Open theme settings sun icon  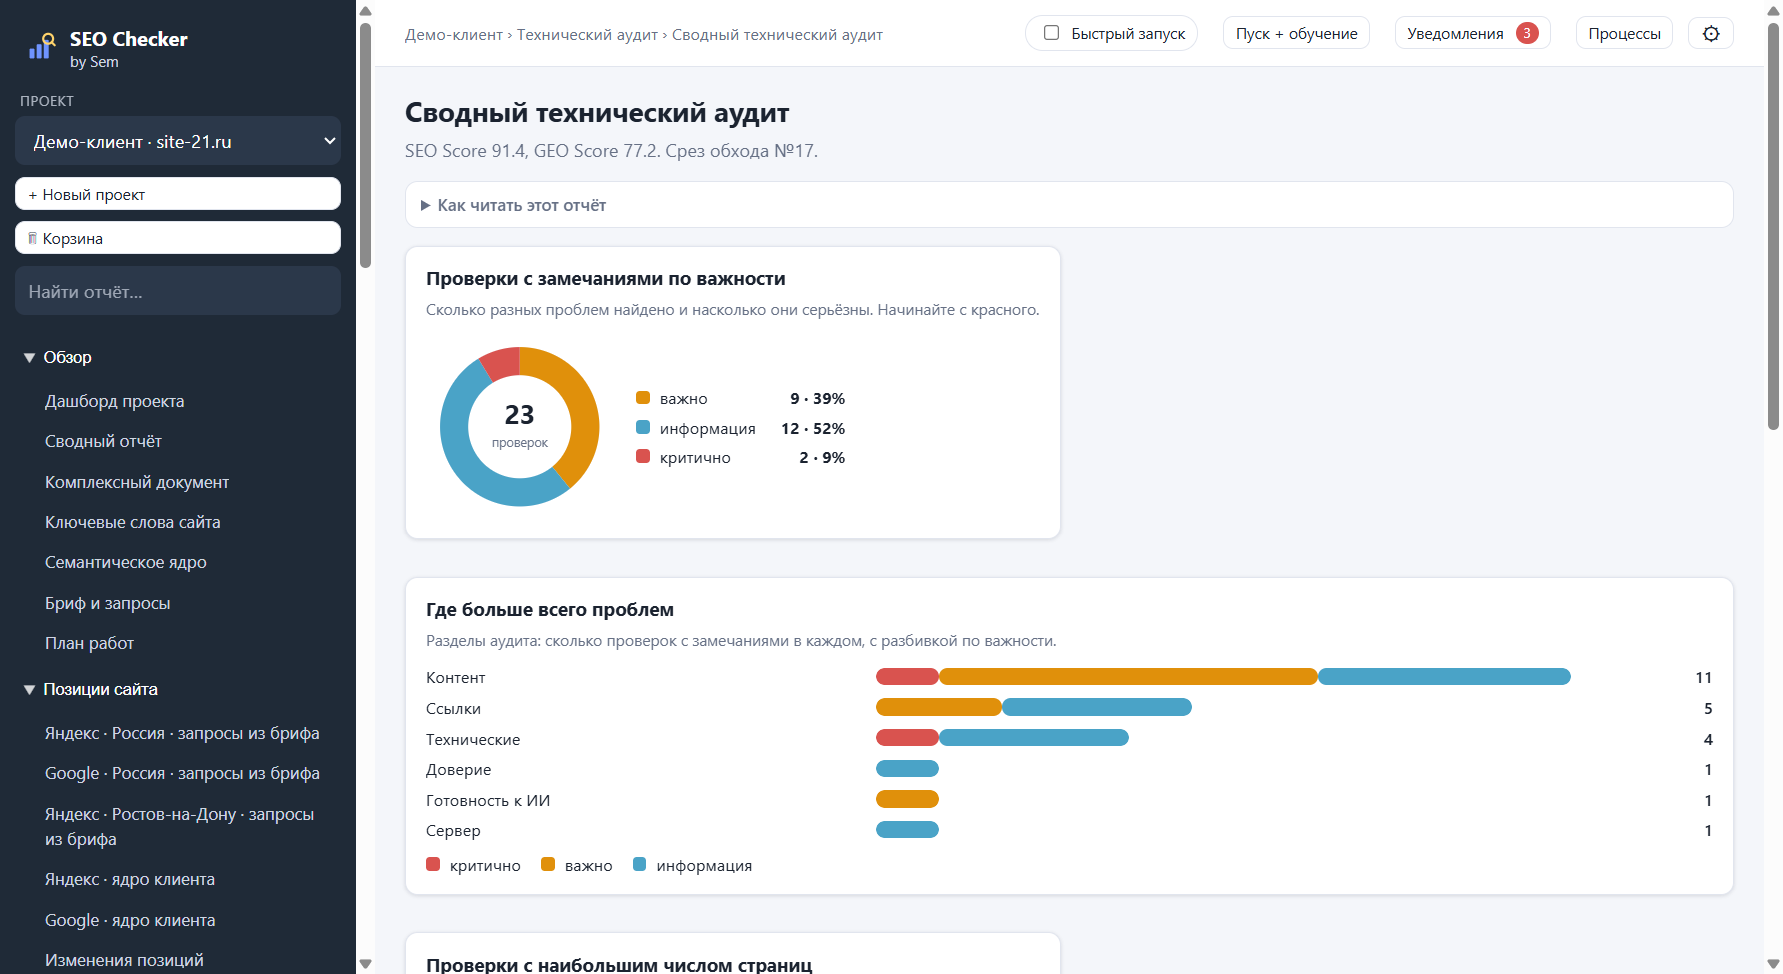(1711, 34)
